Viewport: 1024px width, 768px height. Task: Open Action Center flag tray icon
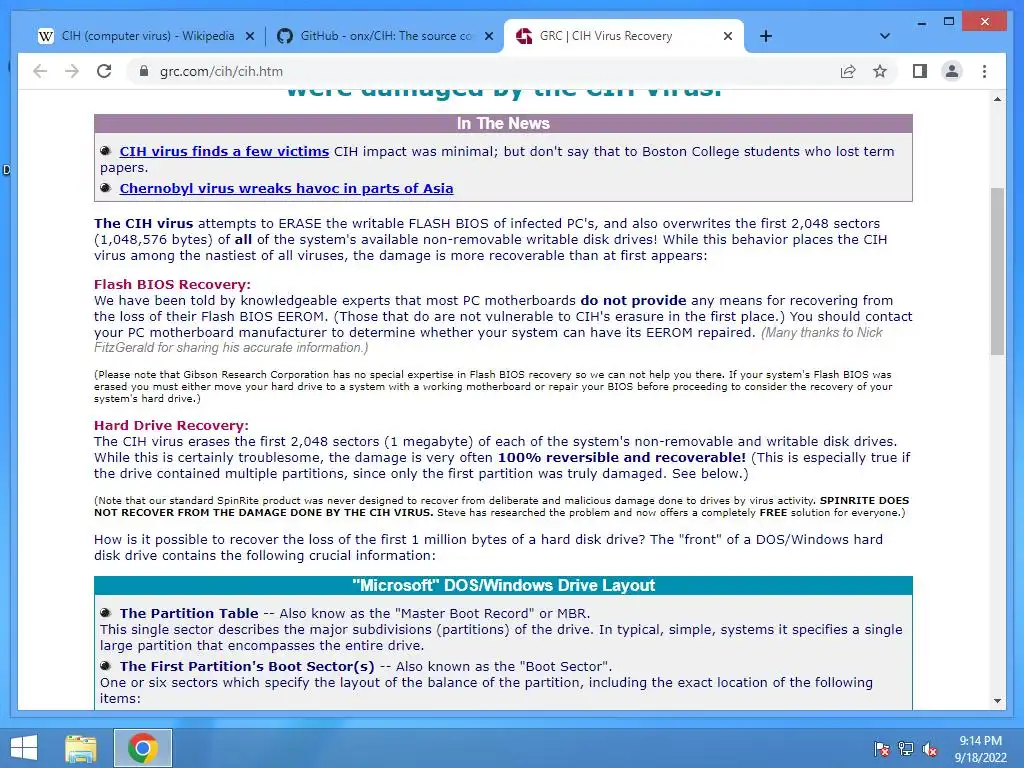click(881, 748)
